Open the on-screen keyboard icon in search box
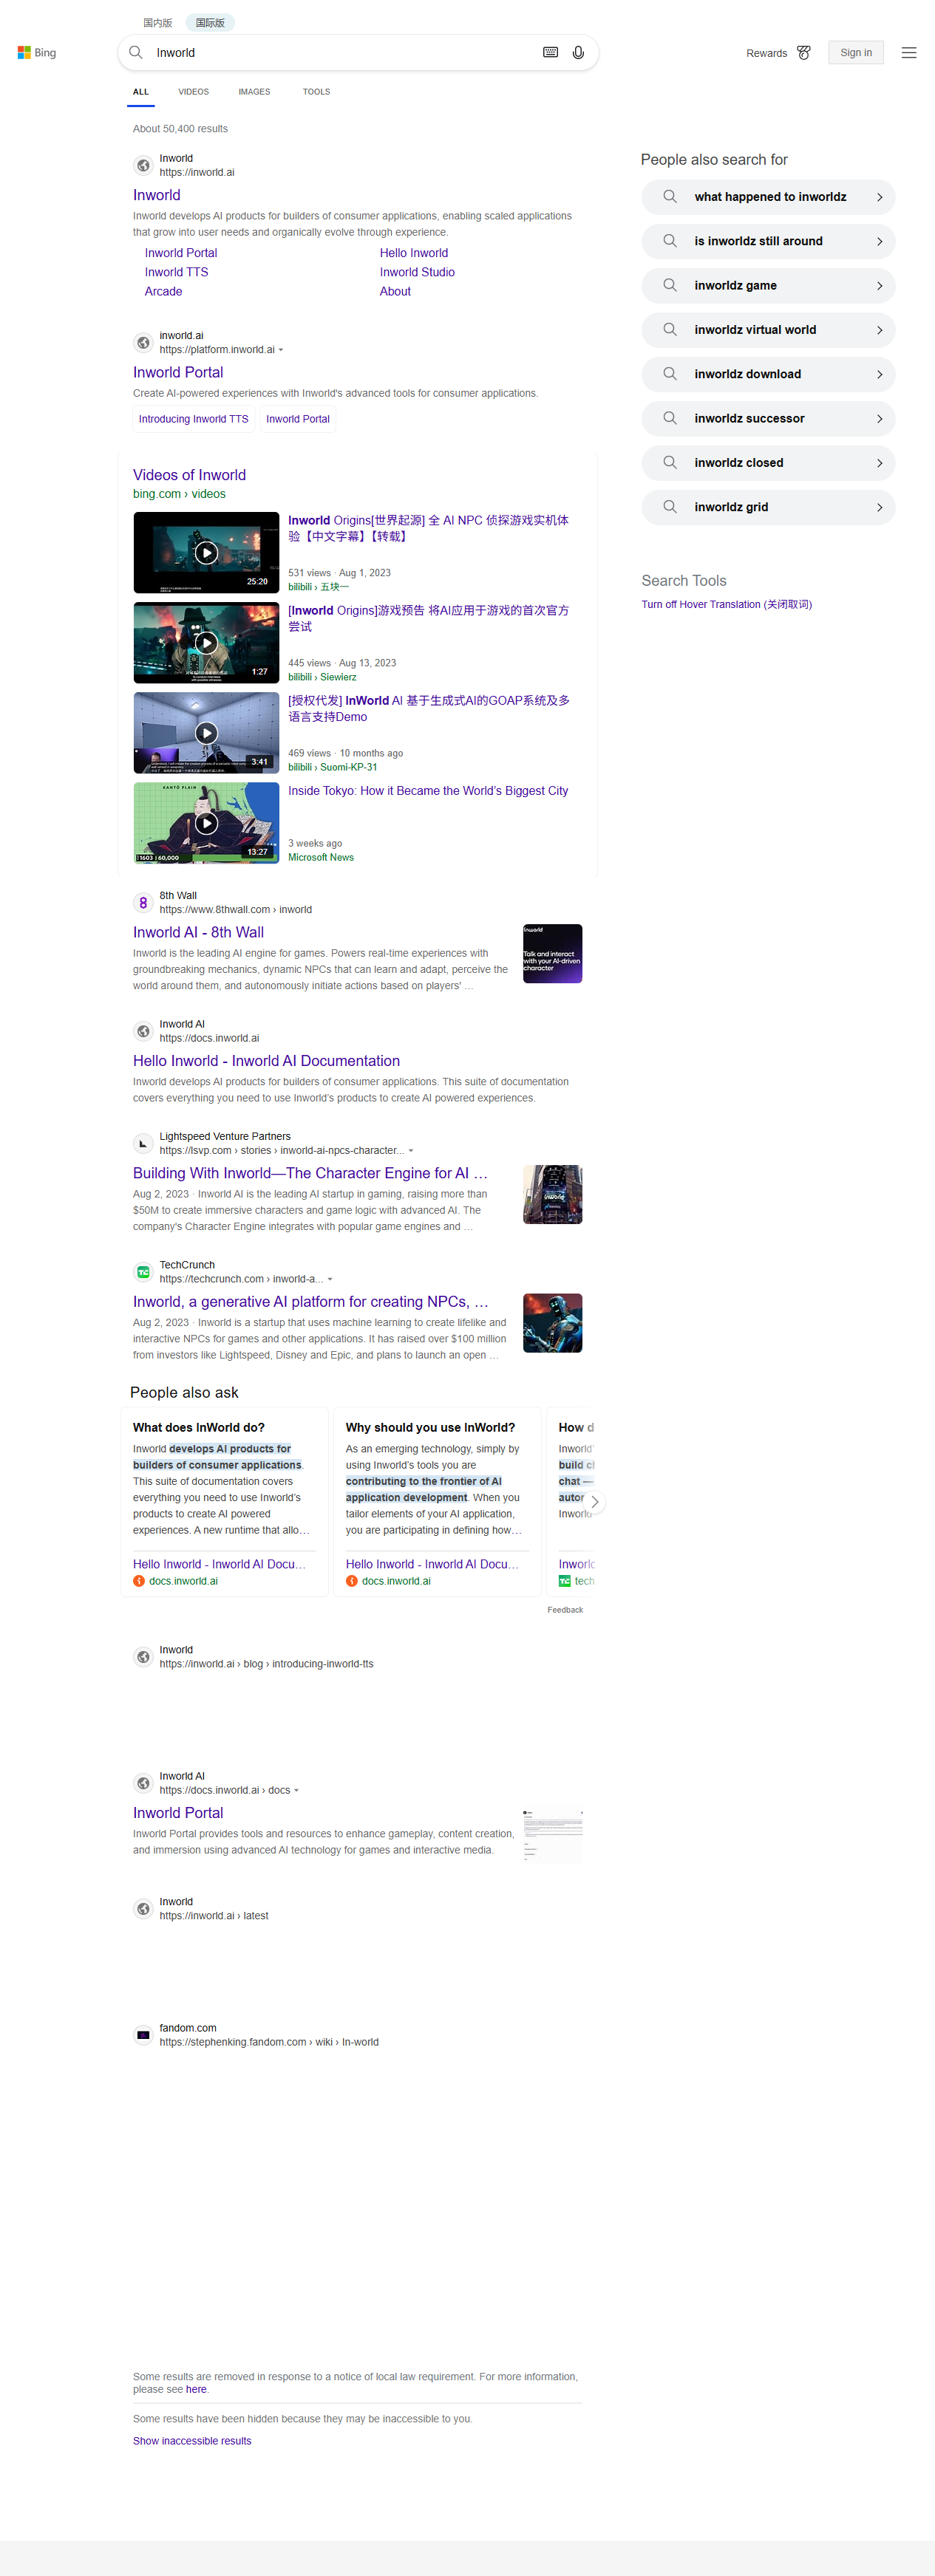The width and height of the screenshot is (935, 2576). tap(550, 53)
